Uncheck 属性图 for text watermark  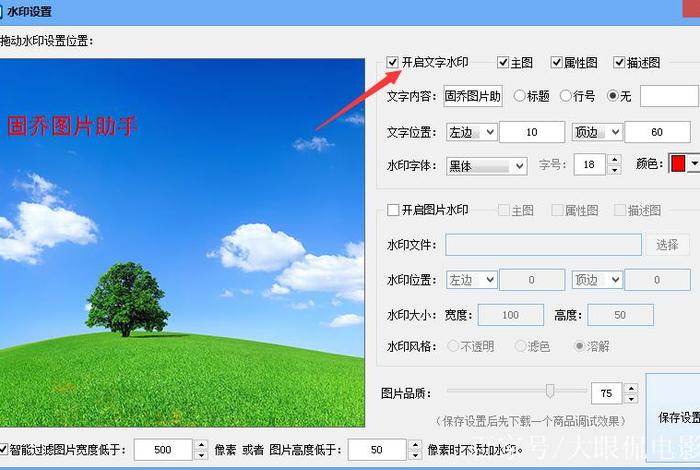point(556,62)
